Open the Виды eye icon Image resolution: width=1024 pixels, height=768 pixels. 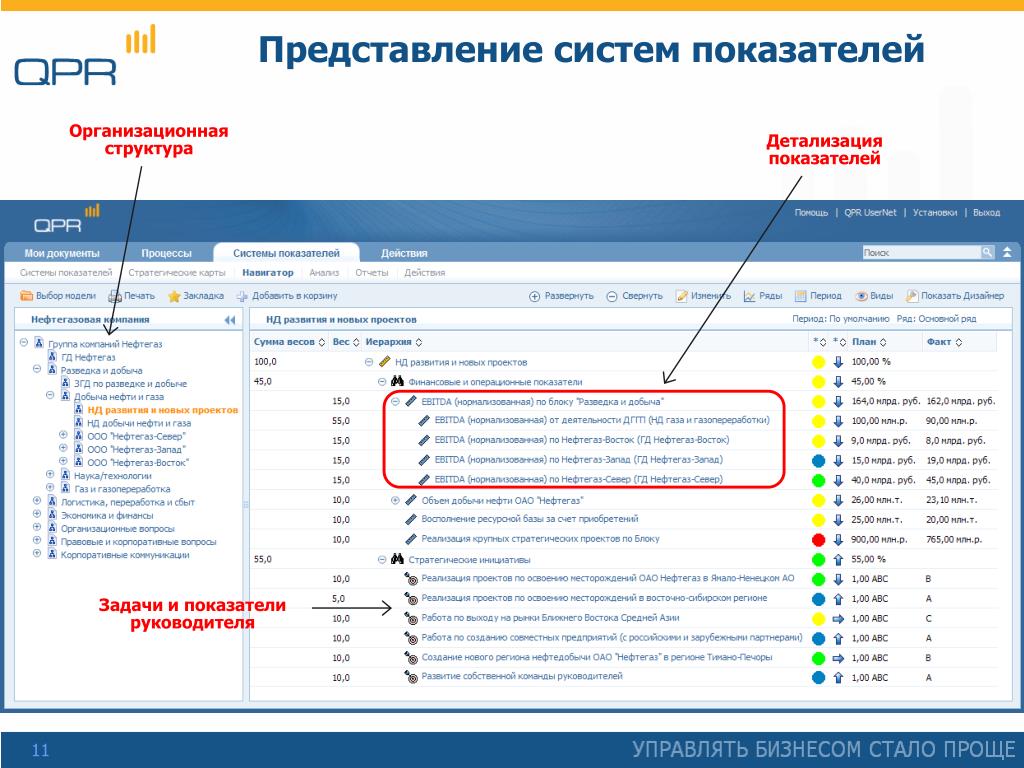pos(861,296)
